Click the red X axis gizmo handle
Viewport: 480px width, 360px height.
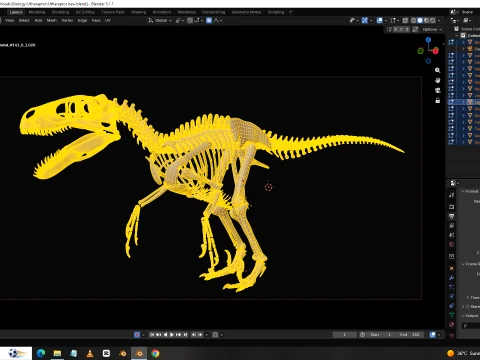coord(435,51)
